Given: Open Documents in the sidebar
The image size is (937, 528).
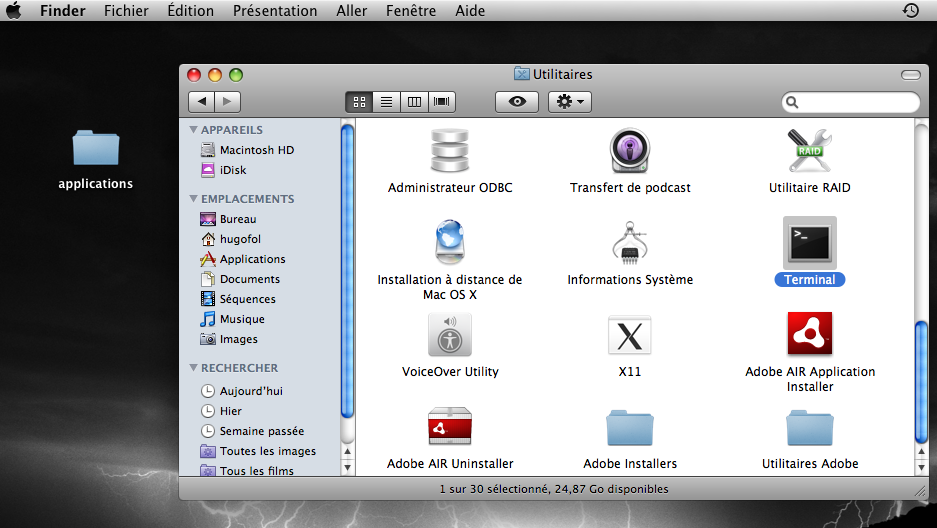Looking at the screenshot, I should (x=240, y=279).
